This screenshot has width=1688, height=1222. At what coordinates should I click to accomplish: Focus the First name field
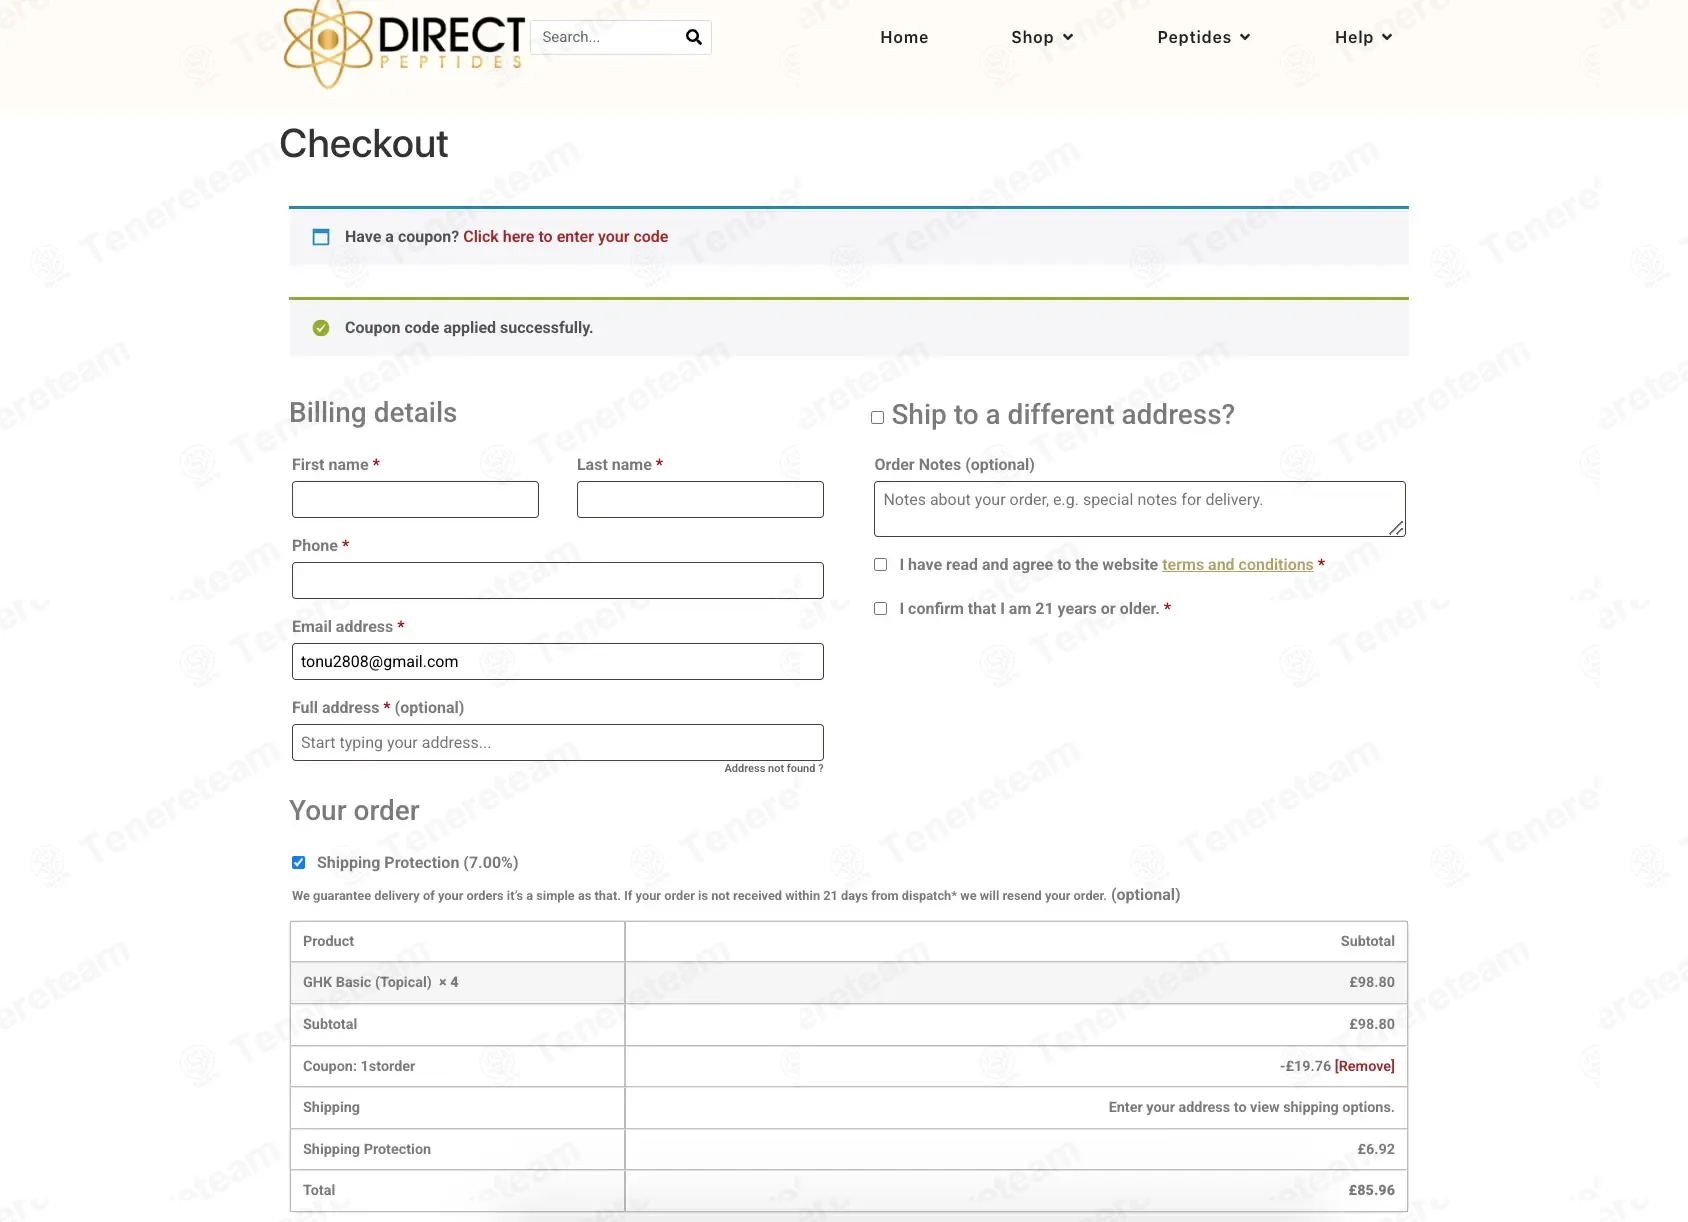point(415,500)
